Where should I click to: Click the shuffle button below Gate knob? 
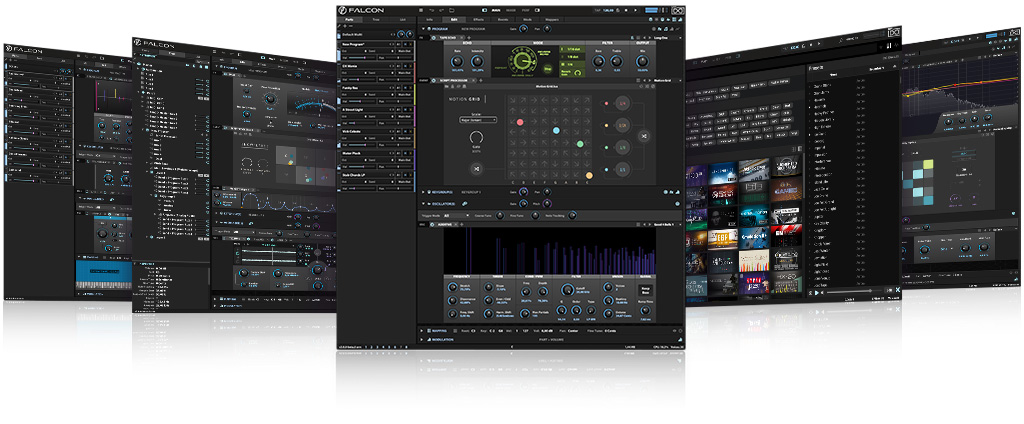point(476,169)
